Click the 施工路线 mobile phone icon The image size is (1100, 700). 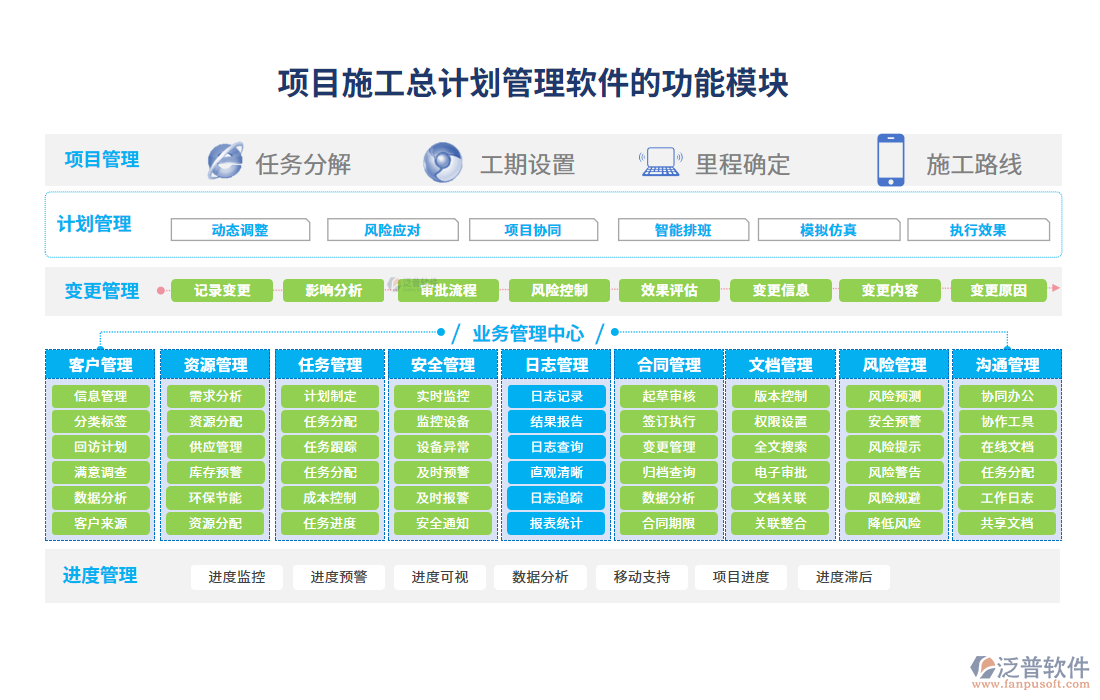(889, 160)
